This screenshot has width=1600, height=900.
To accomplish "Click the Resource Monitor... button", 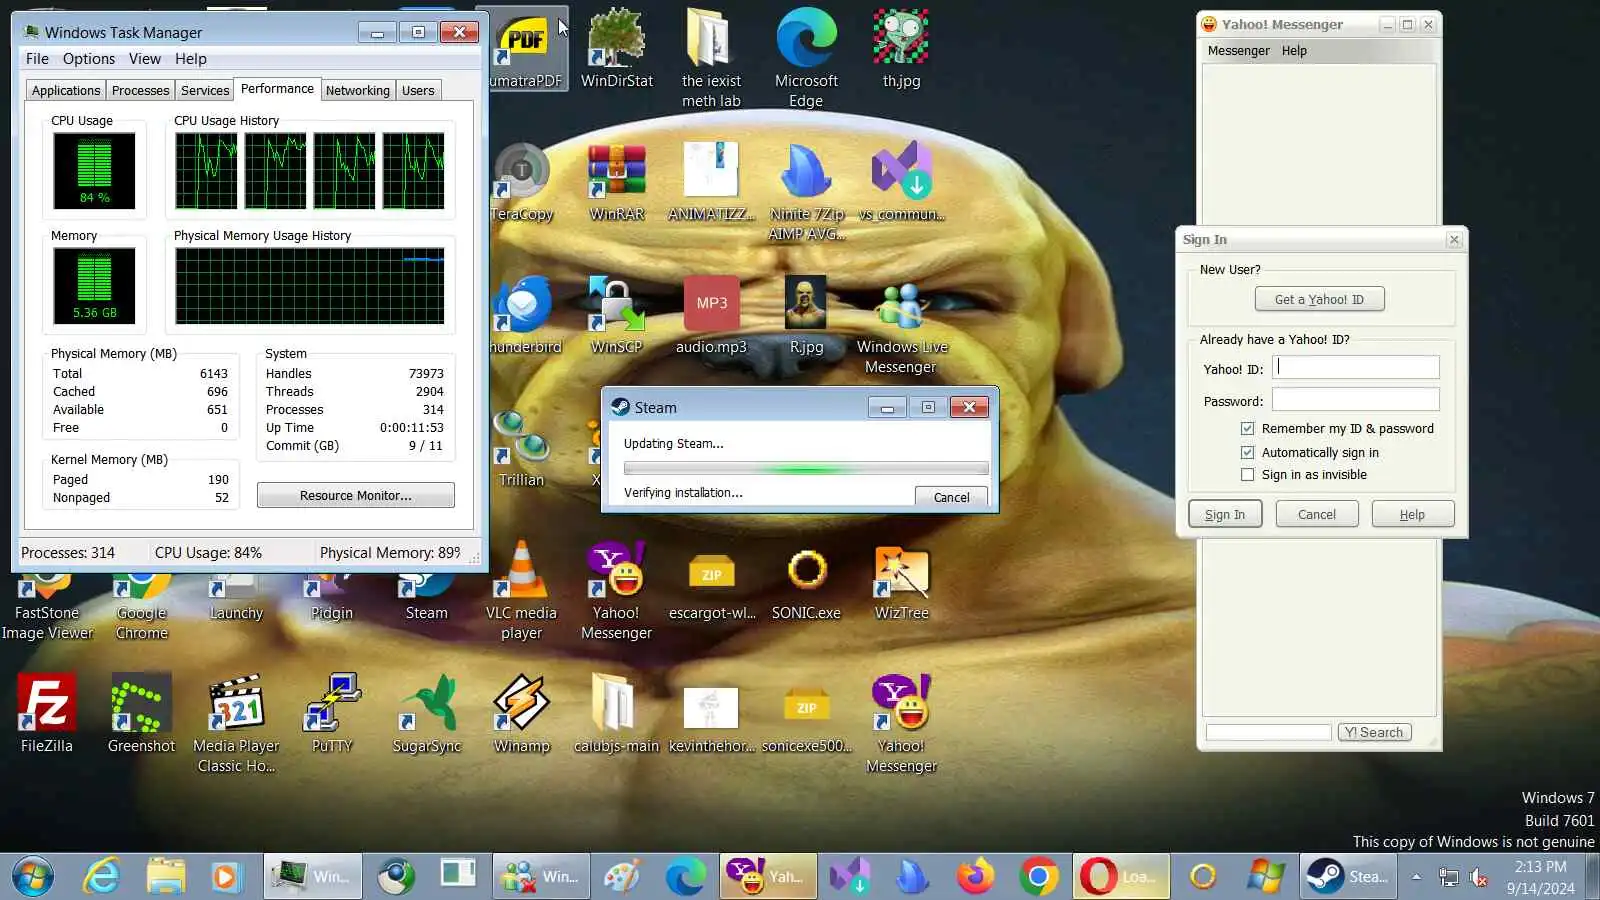I will (356, 495).
